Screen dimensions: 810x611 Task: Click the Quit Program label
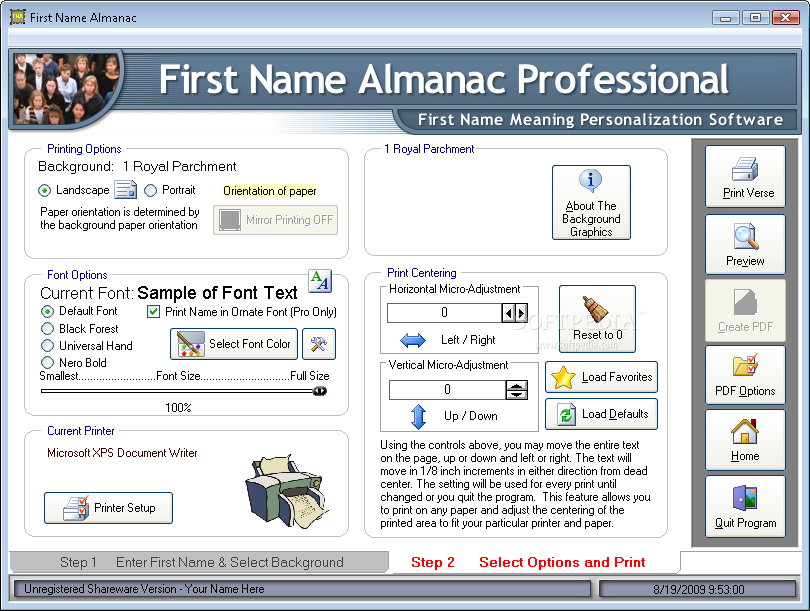[745, 523]
